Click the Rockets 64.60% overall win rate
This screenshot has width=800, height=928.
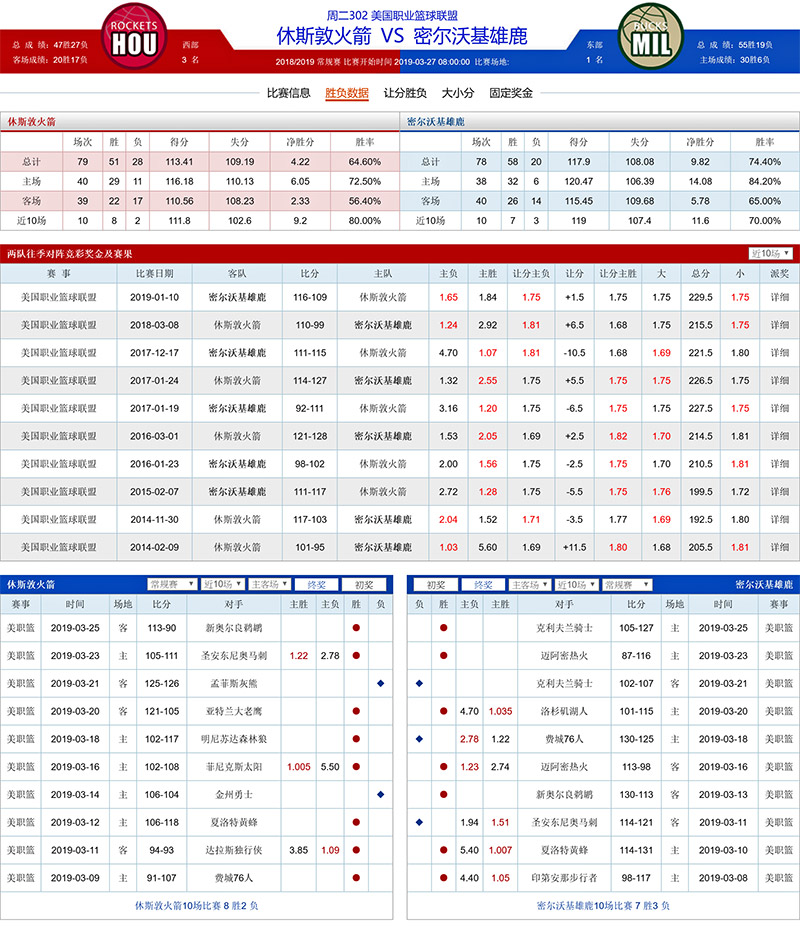[x=364, y=162]
